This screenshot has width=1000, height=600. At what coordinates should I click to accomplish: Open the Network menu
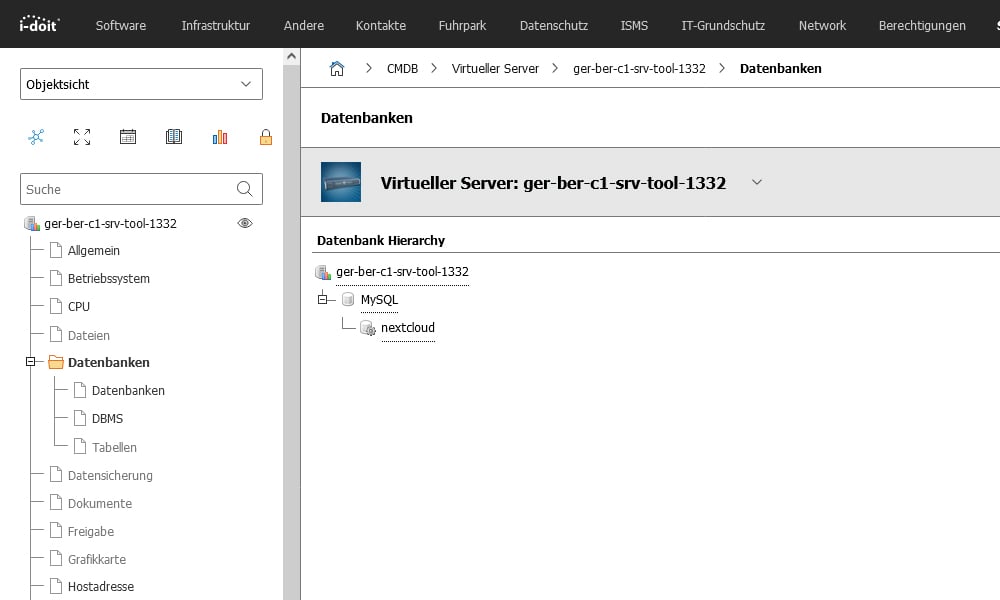(x=822, y=26)
